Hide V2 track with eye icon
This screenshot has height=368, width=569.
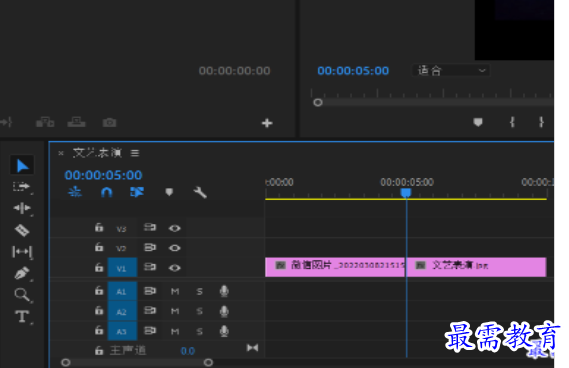tap(175, 248)
